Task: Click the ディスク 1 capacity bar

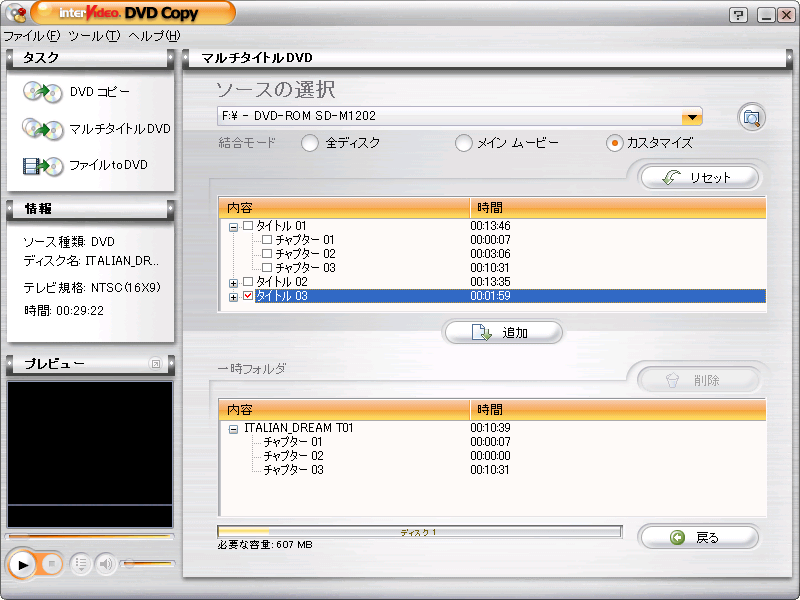Action: [419, 532]
